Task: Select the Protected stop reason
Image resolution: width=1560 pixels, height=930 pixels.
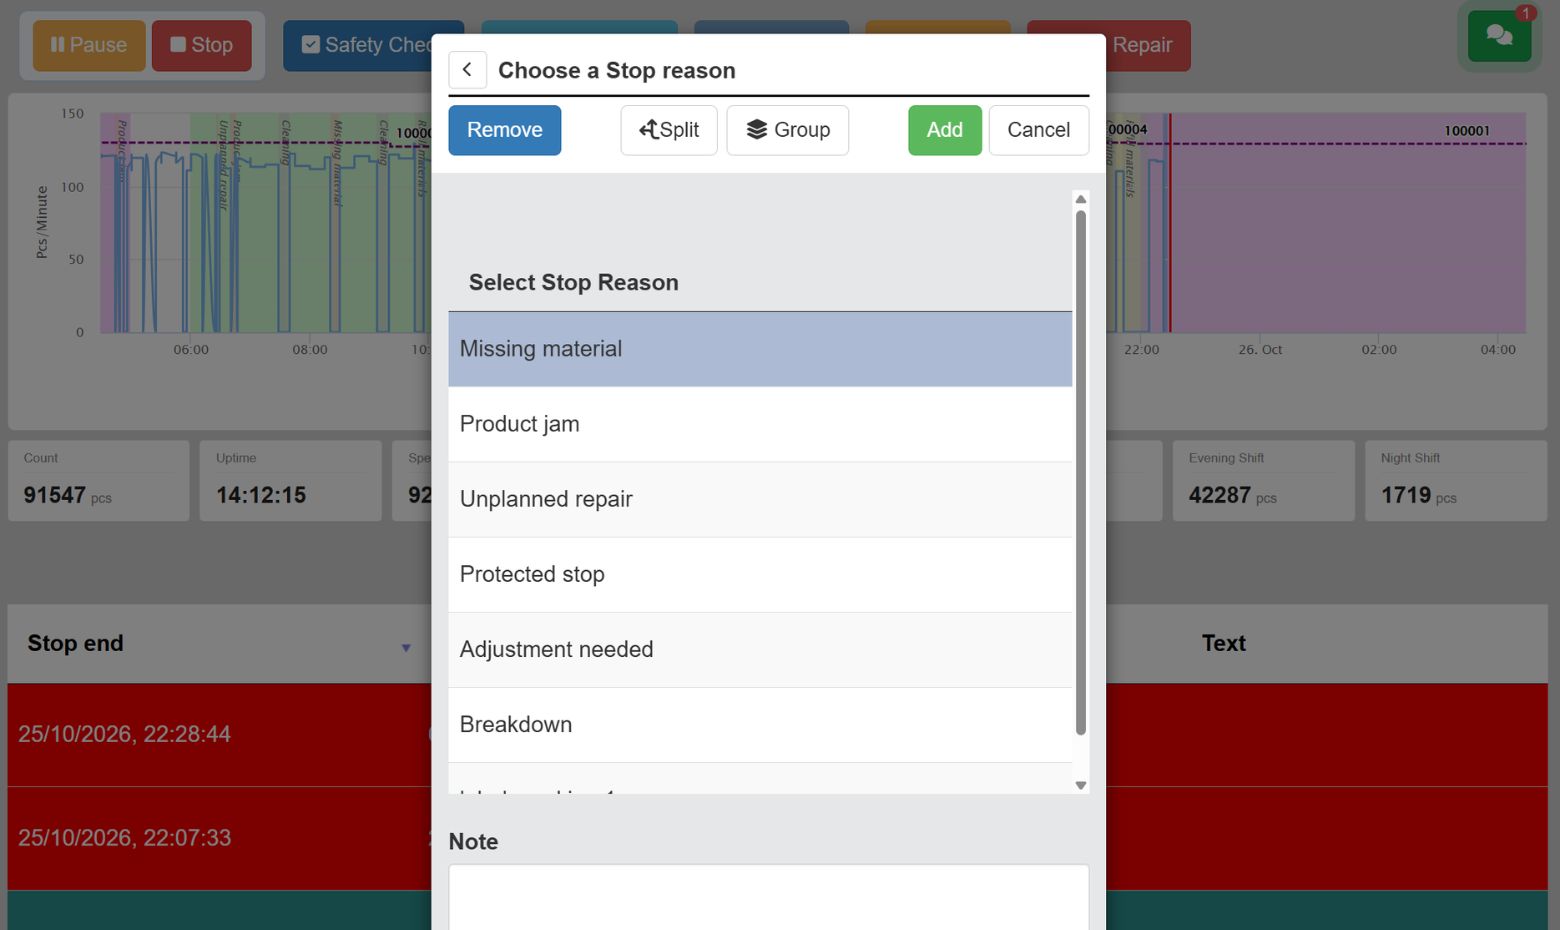Action: (x=760, y=574)
